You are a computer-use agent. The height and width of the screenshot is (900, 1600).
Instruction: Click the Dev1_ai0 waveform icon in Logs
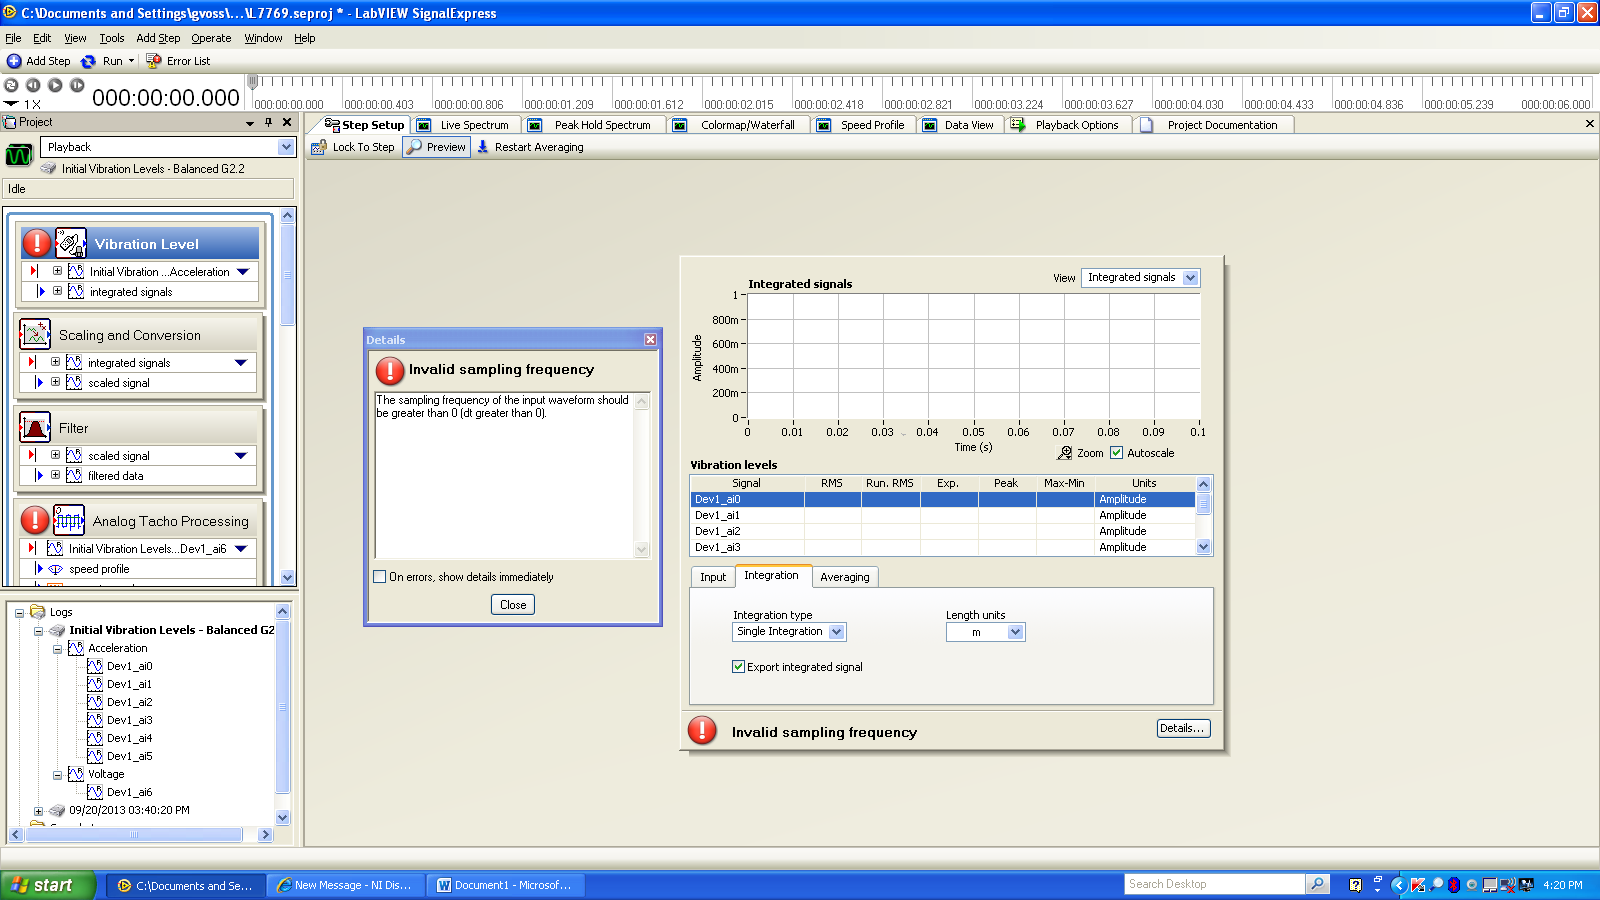coord(95,666)
